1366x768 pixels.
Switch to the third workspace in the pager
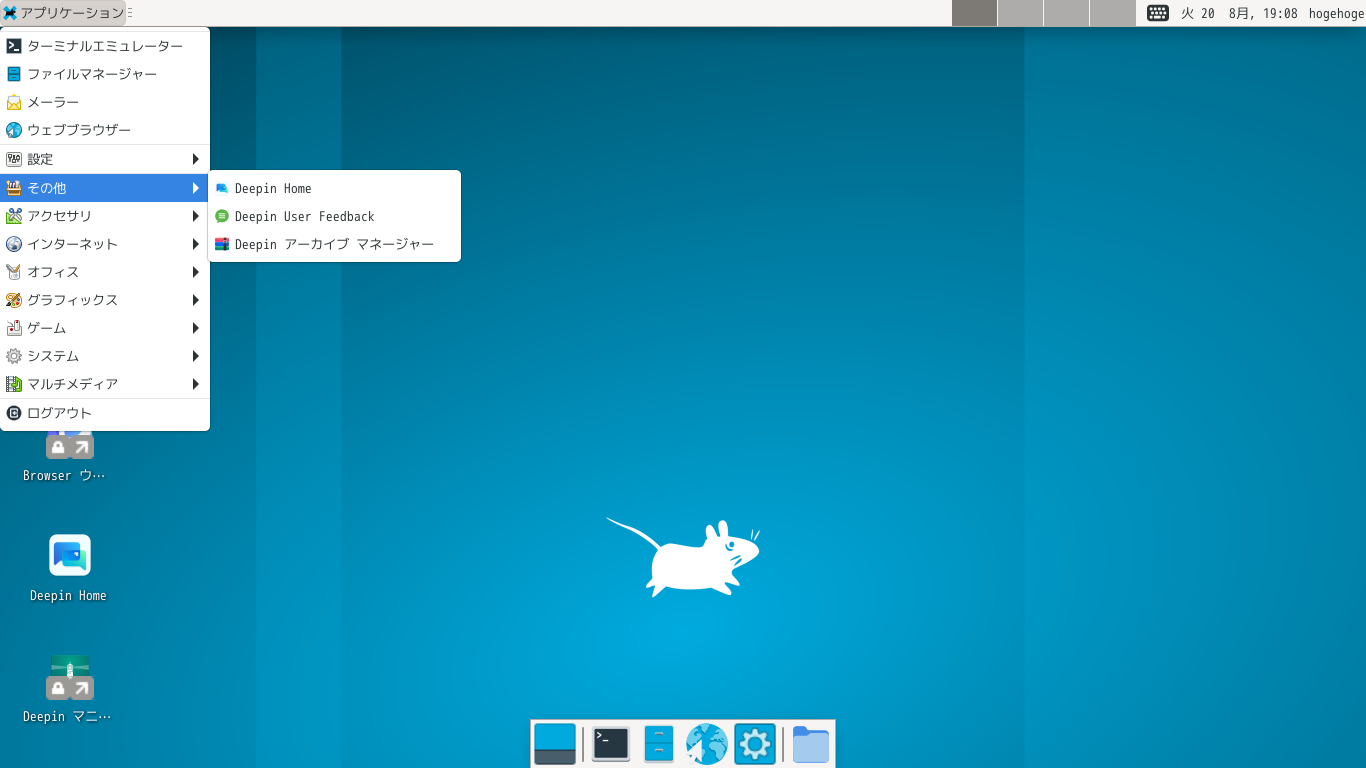point(1066,13)
